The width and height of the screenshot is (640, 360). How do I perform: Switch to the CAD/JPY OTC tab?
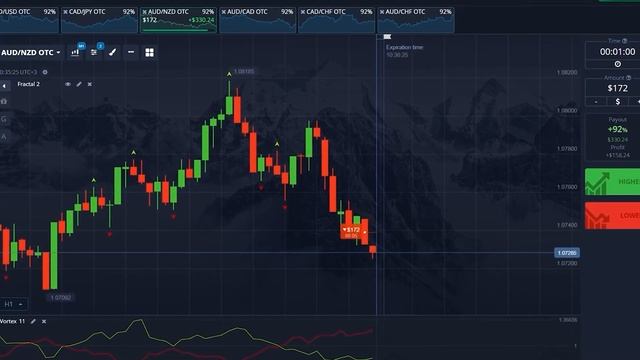[x=99, y=20]
